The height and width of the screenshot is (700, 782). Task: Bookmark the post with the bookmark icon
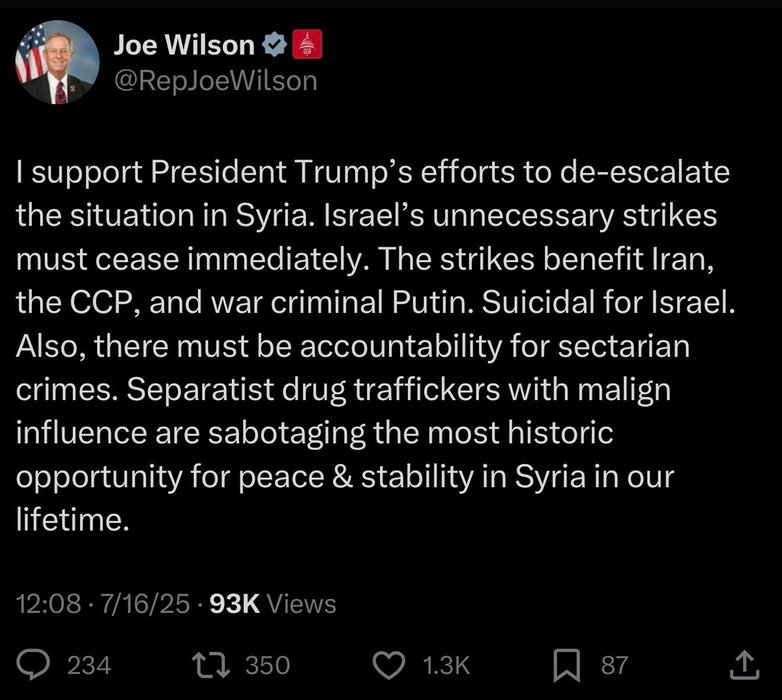tap(567, 664)
